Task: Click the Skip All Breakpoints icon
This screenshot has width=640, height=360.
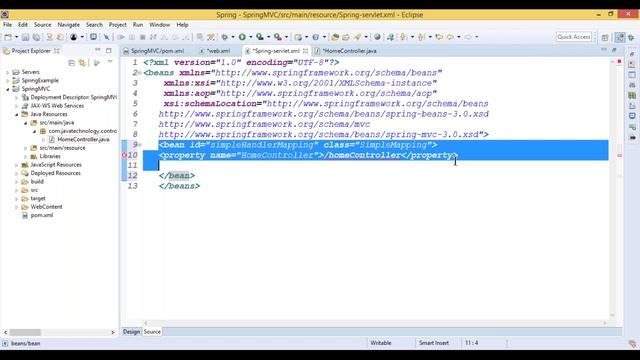Action: coord(107,37)
